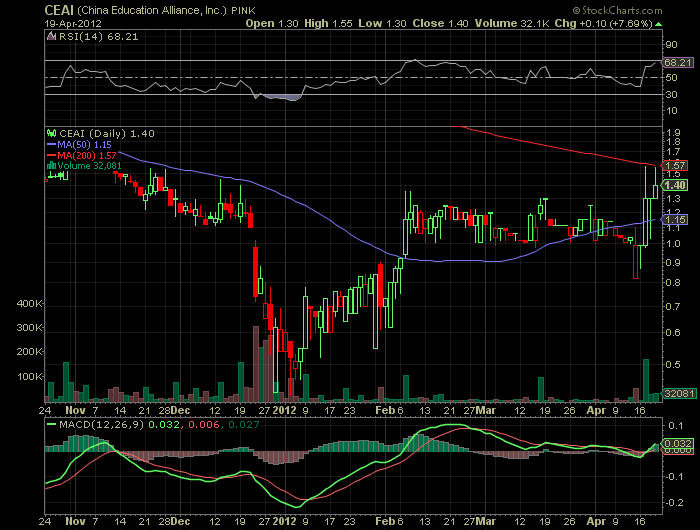Click the 200K volume axis label
This screenshot has width=700, height=530.
[x=30, y=352]
